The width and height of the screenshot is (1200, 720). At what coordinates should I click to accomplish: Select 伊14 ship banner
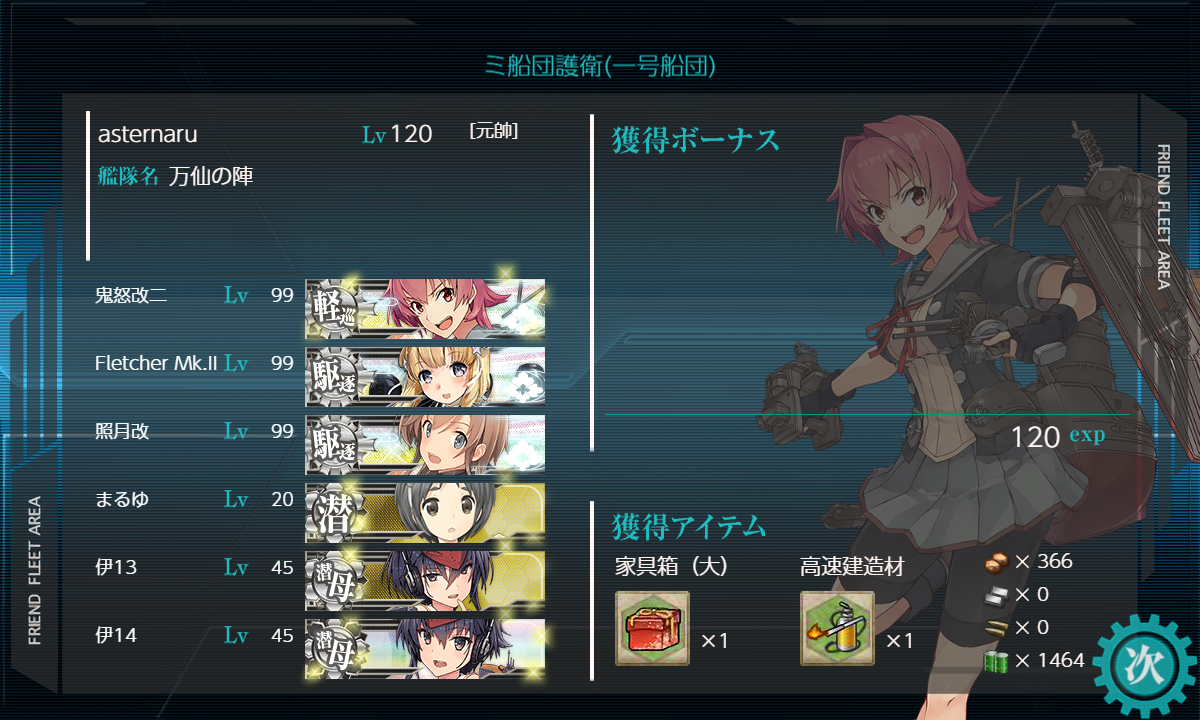tap(425, 648)
